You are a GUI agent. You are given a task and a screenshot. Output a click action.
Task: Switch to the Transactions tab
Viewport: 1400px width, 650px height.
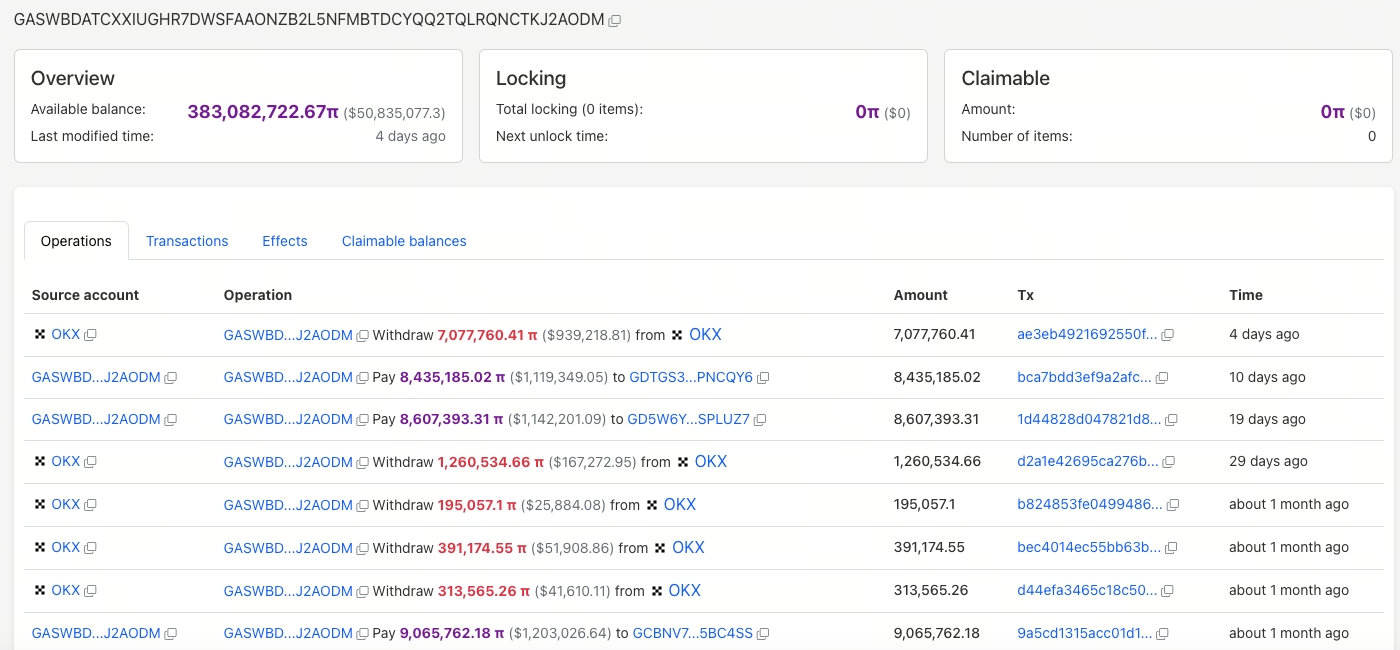coord(187,241)
